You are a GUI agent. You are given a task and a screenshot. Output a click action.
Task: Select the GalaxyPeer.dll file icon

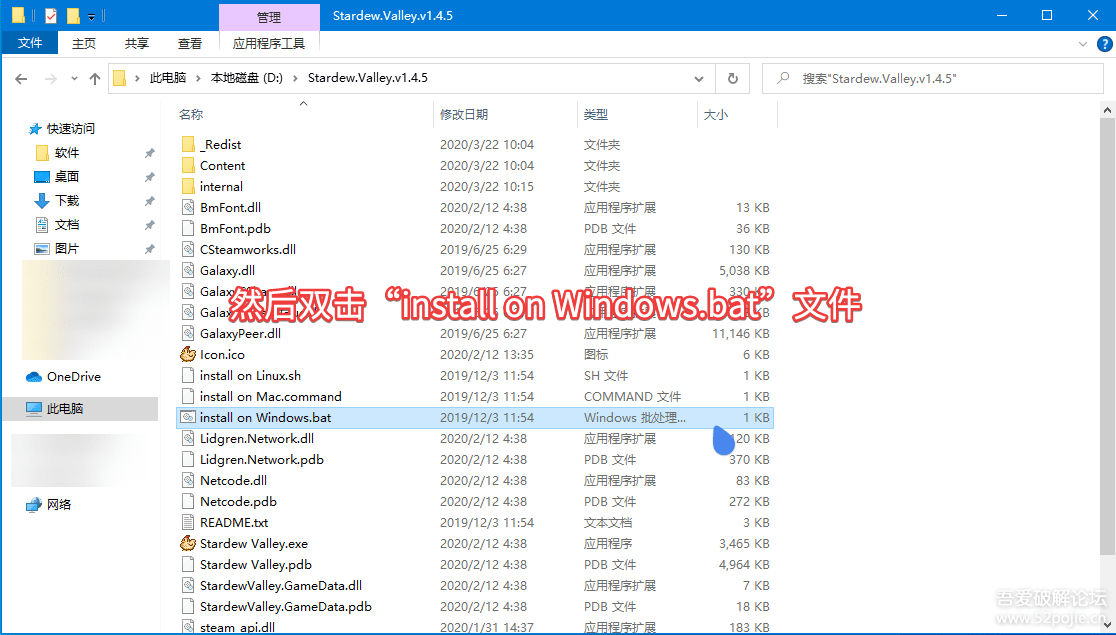188,333
